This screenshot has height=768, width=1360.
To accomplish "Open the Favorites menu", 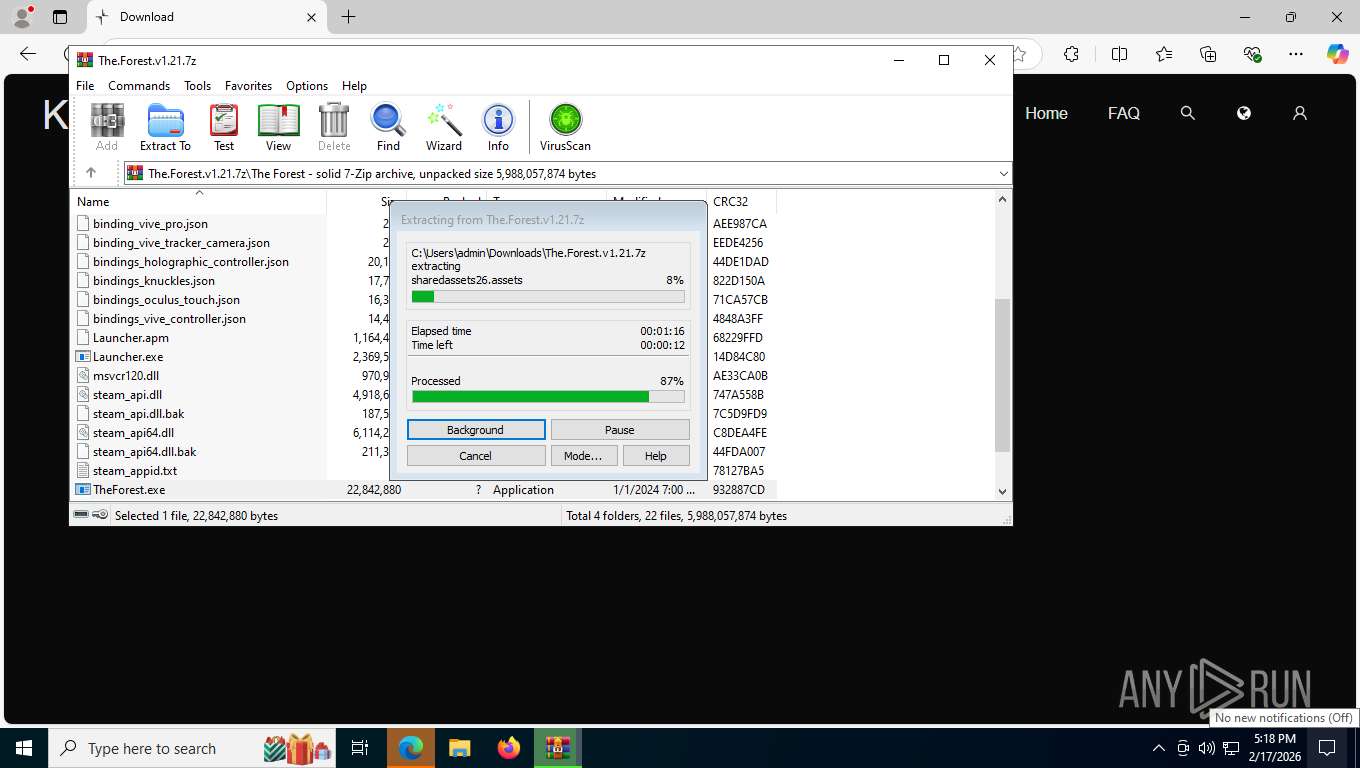I will pyautogui.click(x=248, y=86).
